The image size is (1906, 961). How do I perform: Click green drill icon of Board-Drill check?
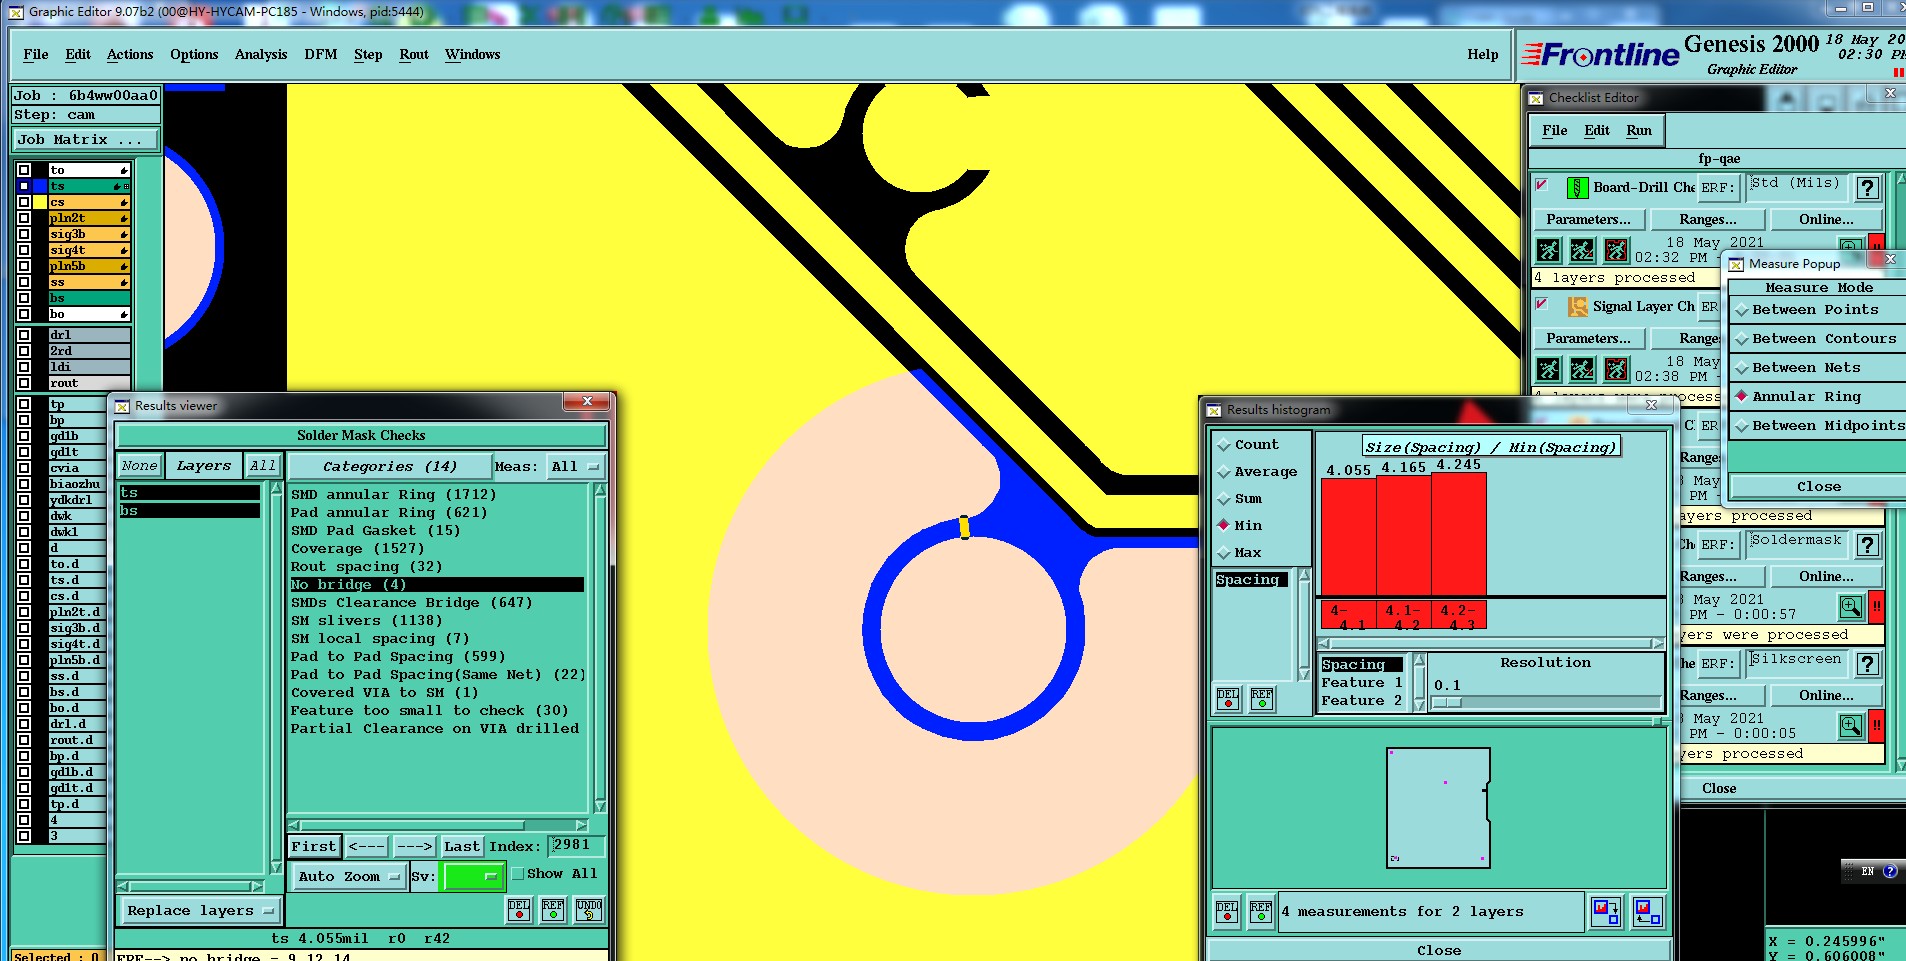[x=1577, y=187]
